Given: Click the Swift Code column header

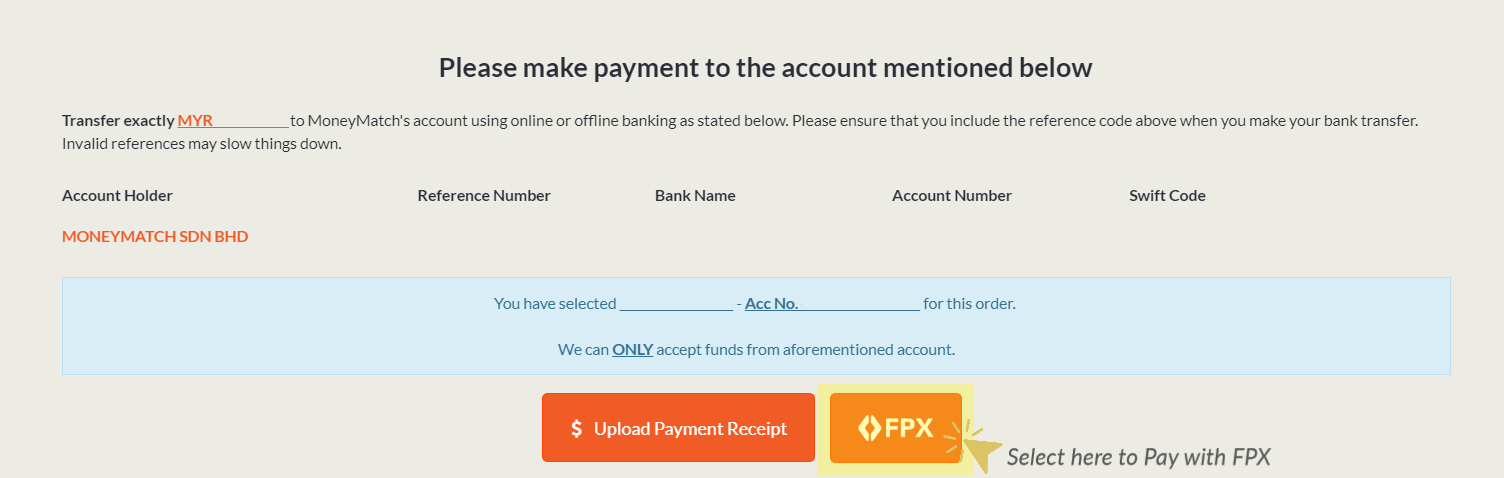Looking at the screenshot, I should (1167, 196).
